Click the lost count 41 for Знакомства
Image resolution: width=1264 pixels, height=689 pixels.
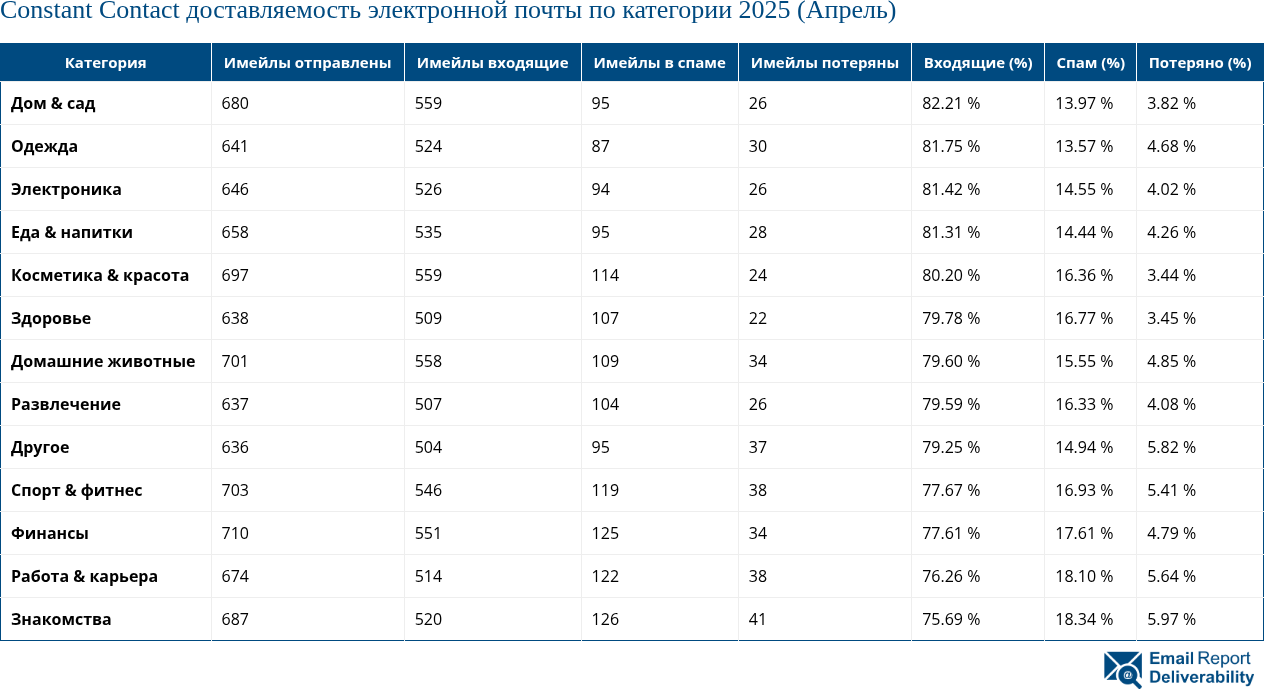pos(758,619)
